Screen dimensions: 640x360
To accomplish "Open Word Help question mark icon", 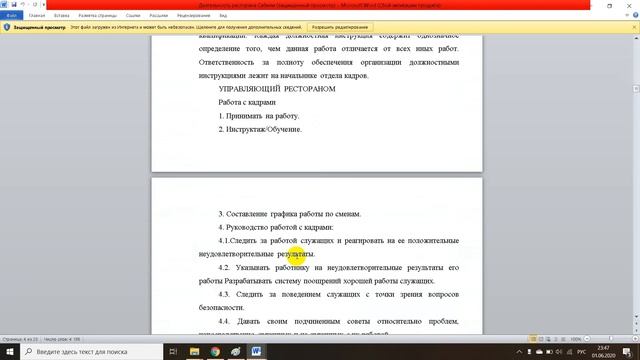I will [636, 15].
